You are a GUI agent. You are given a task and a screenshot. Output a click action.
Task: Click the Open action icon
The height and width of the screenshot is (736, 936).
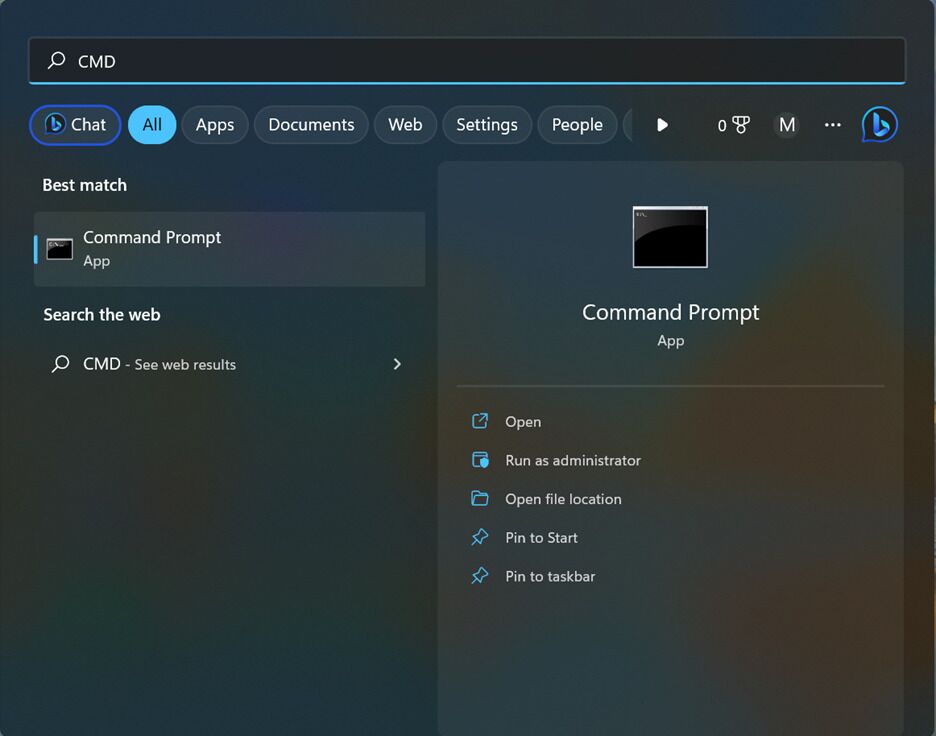click(480, 421)
